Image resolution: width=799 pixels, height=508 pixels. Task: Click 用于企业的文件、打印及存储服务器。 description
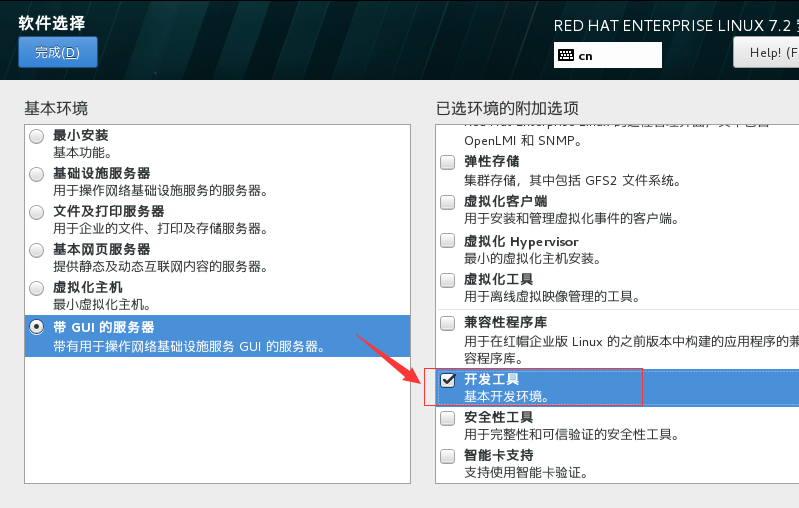click(x=161, y=228)
